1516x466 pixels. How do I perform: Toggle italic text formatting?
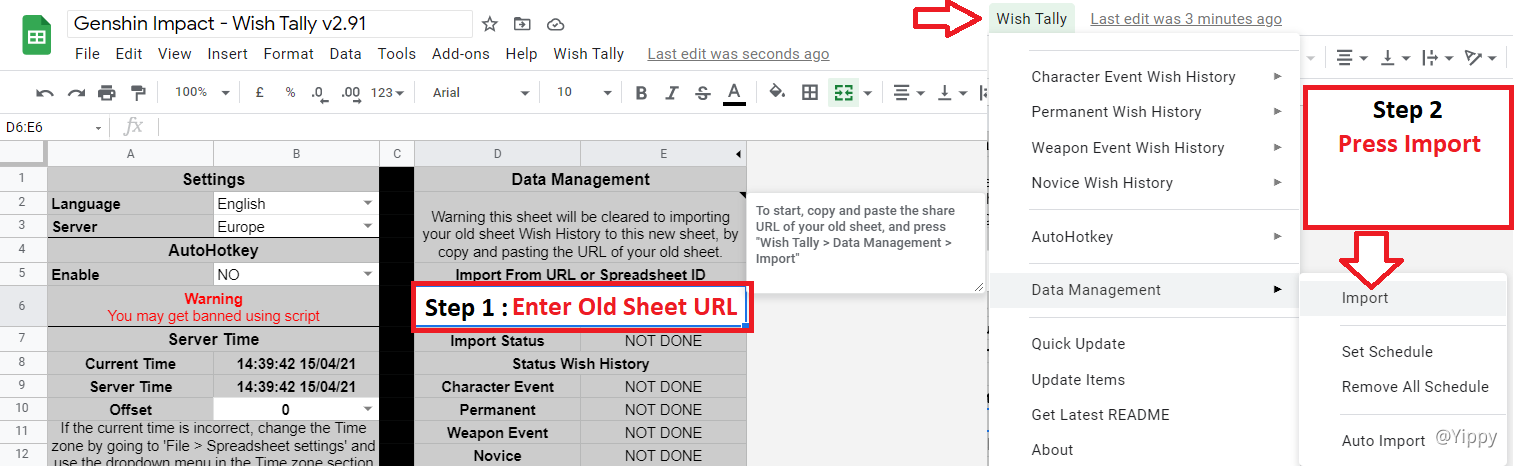(x=672, y=93)
